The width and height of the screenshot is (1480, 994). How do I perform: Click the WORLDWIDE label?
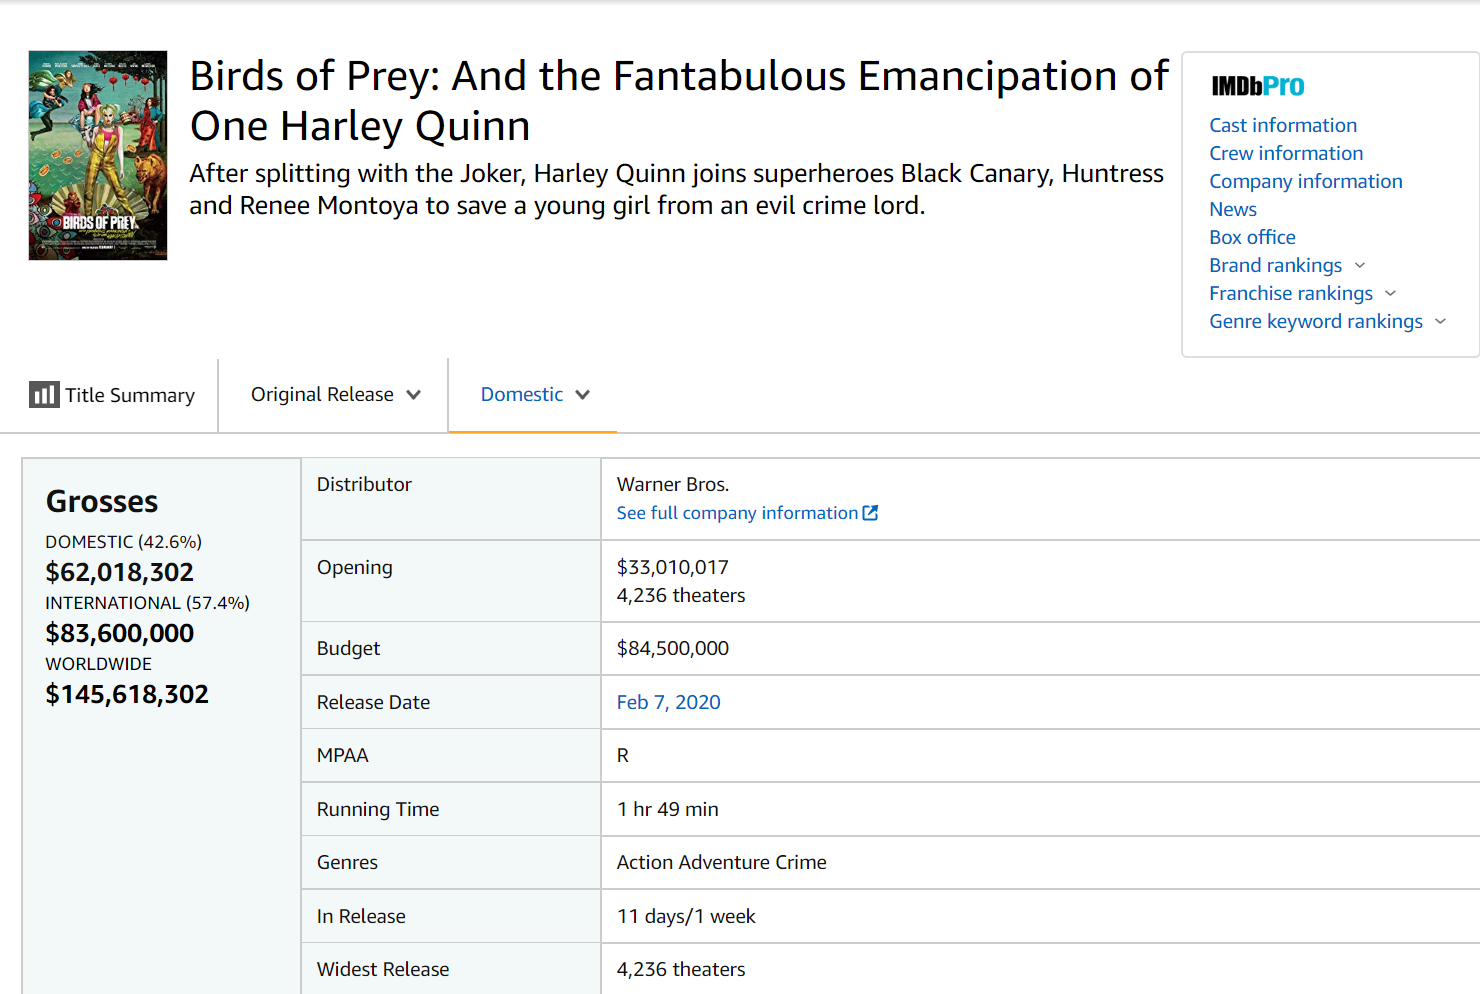coord(98,663)
